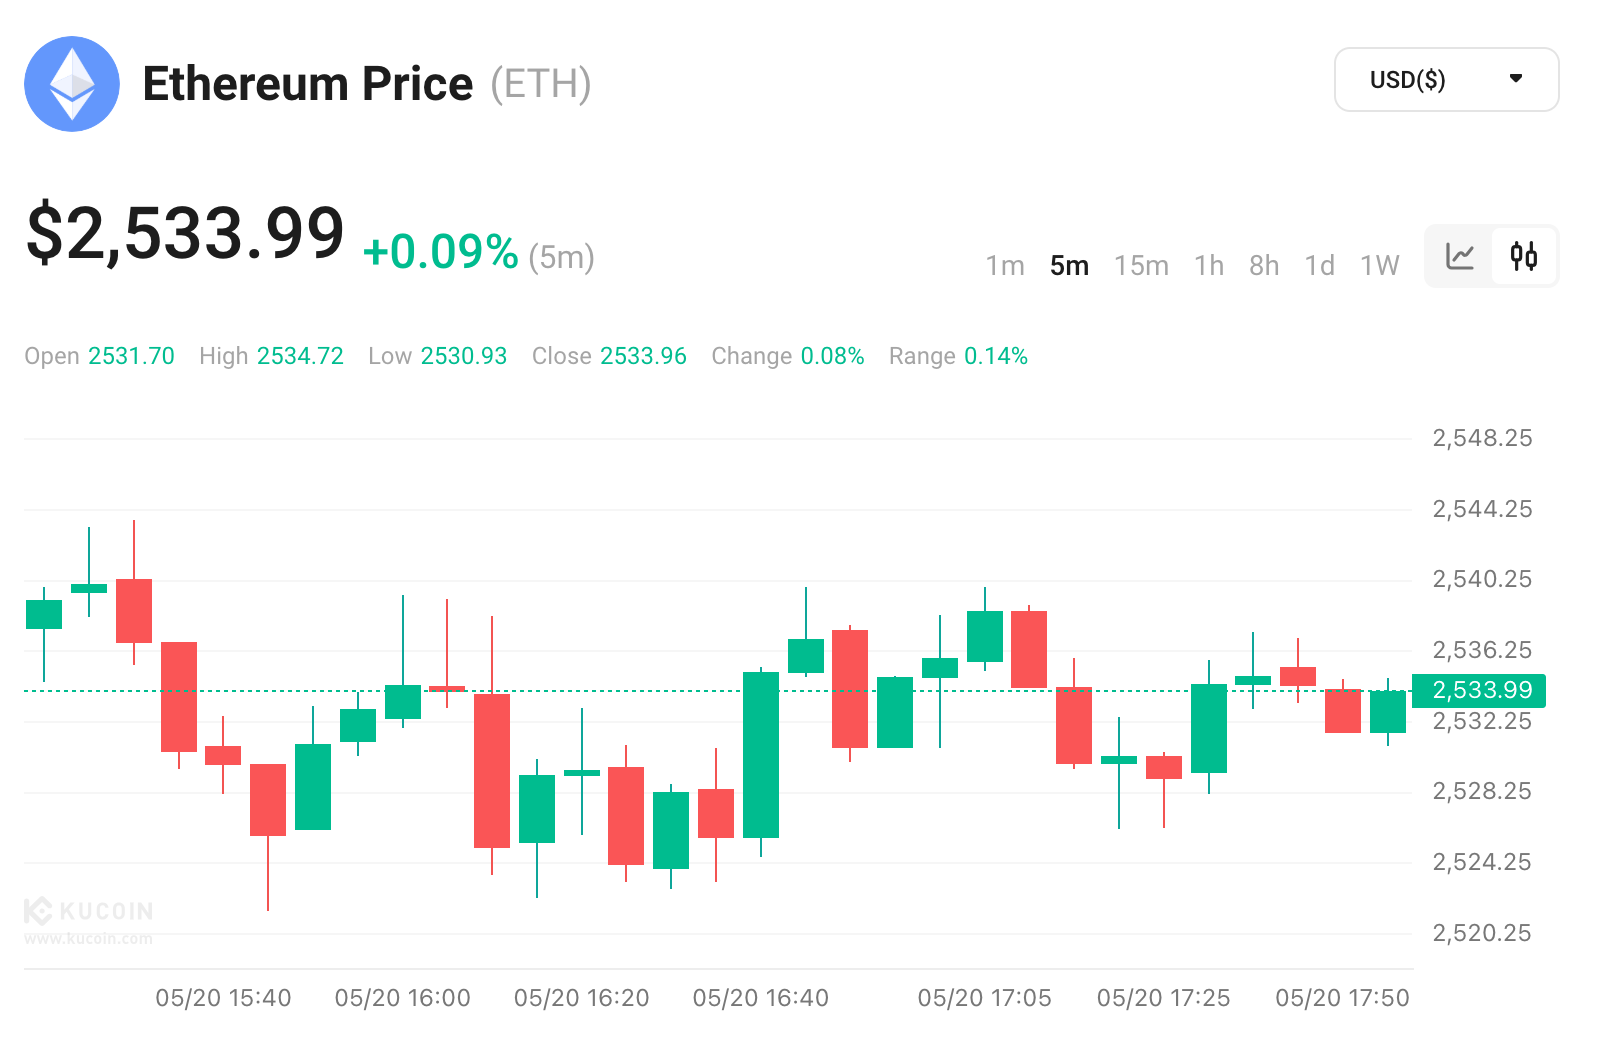Click the KuCoin watermark logo
The height and width of the screenshot is (1046, 1600).
click(88, 911)
